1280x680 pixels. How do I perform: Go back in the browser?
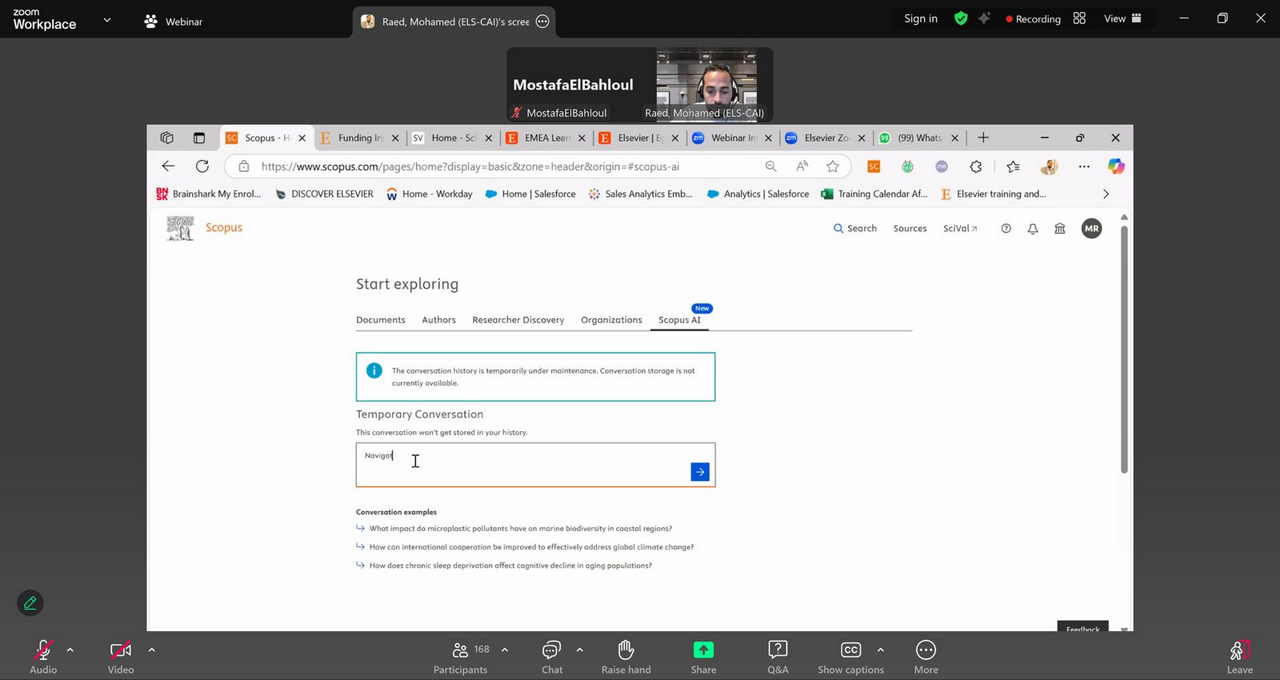click(168, 166)
